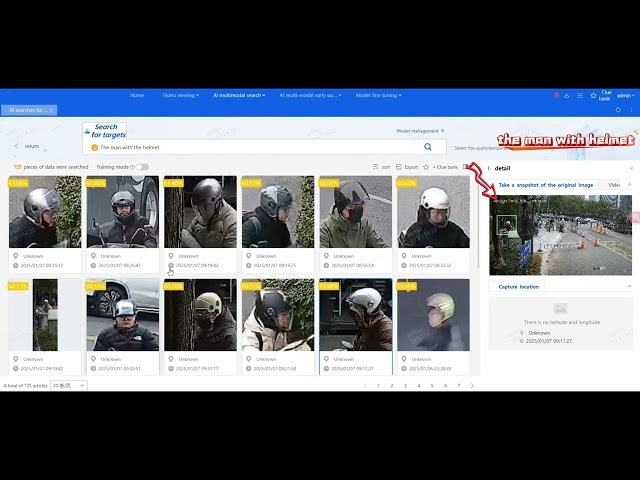Go to results page 7

459,385
